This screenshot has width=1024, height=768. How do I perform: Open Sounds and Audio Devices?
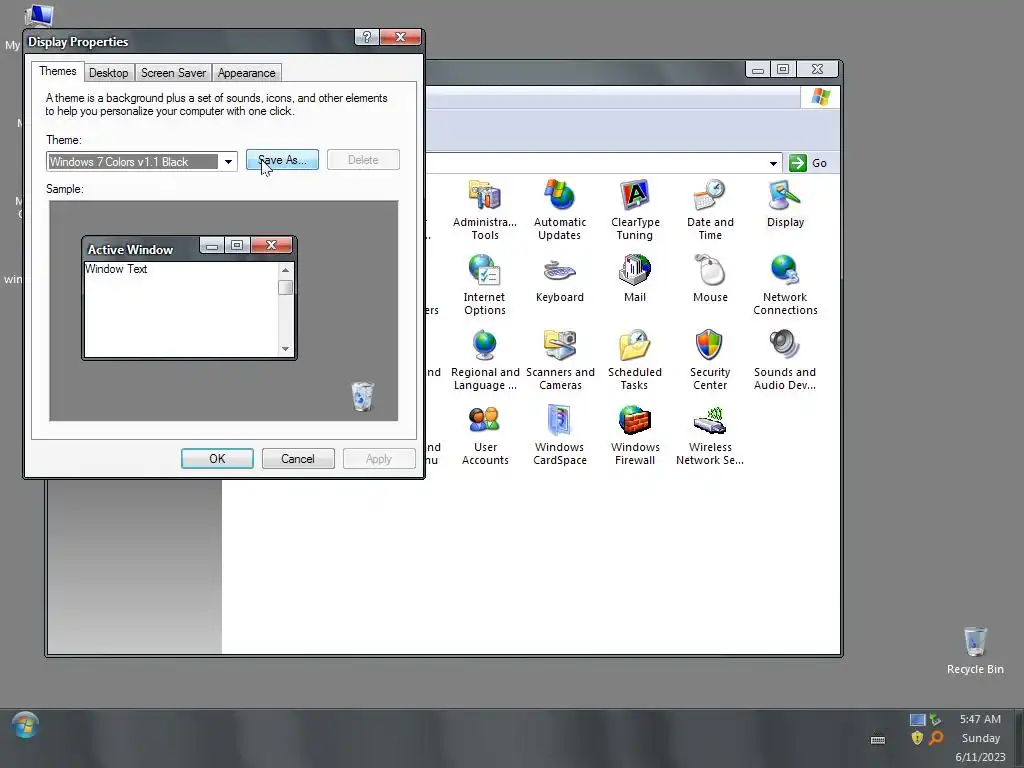point(785,360)
